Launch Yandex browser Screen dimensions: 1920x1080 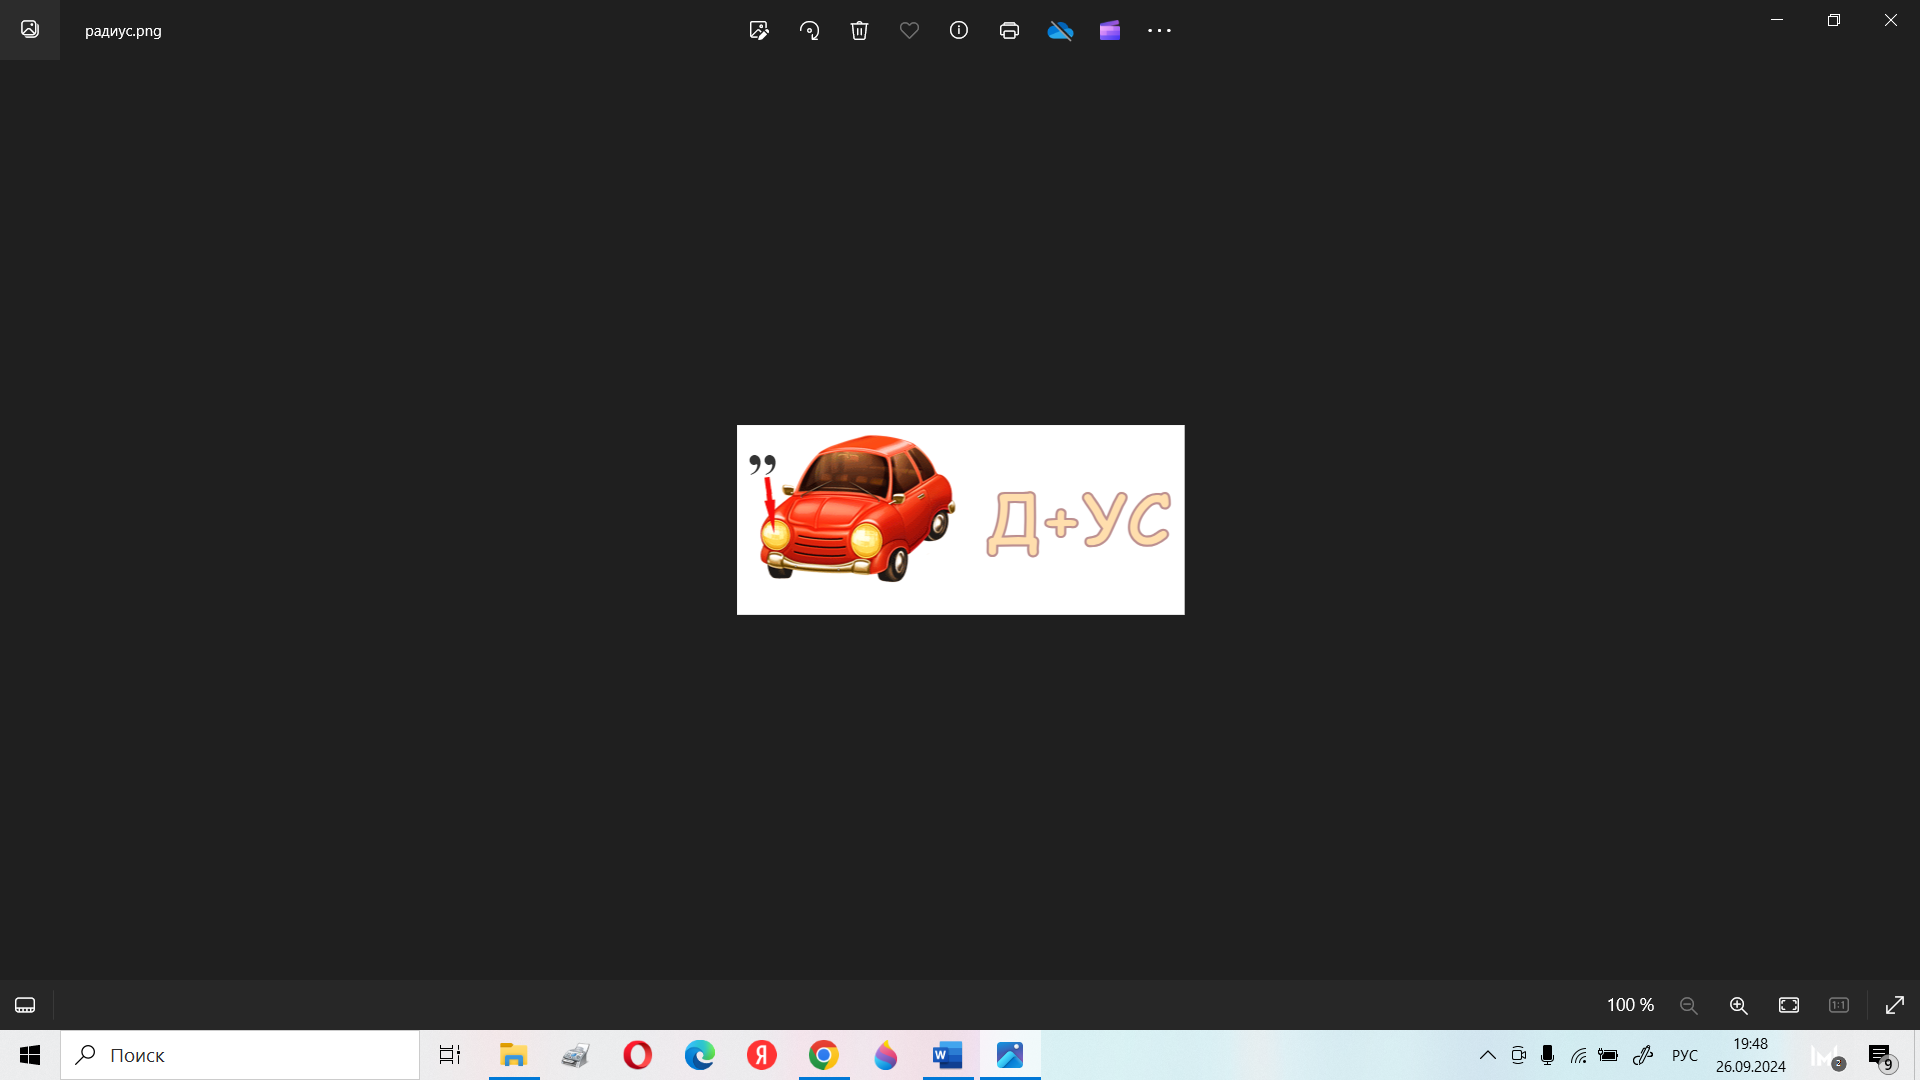762,1055
